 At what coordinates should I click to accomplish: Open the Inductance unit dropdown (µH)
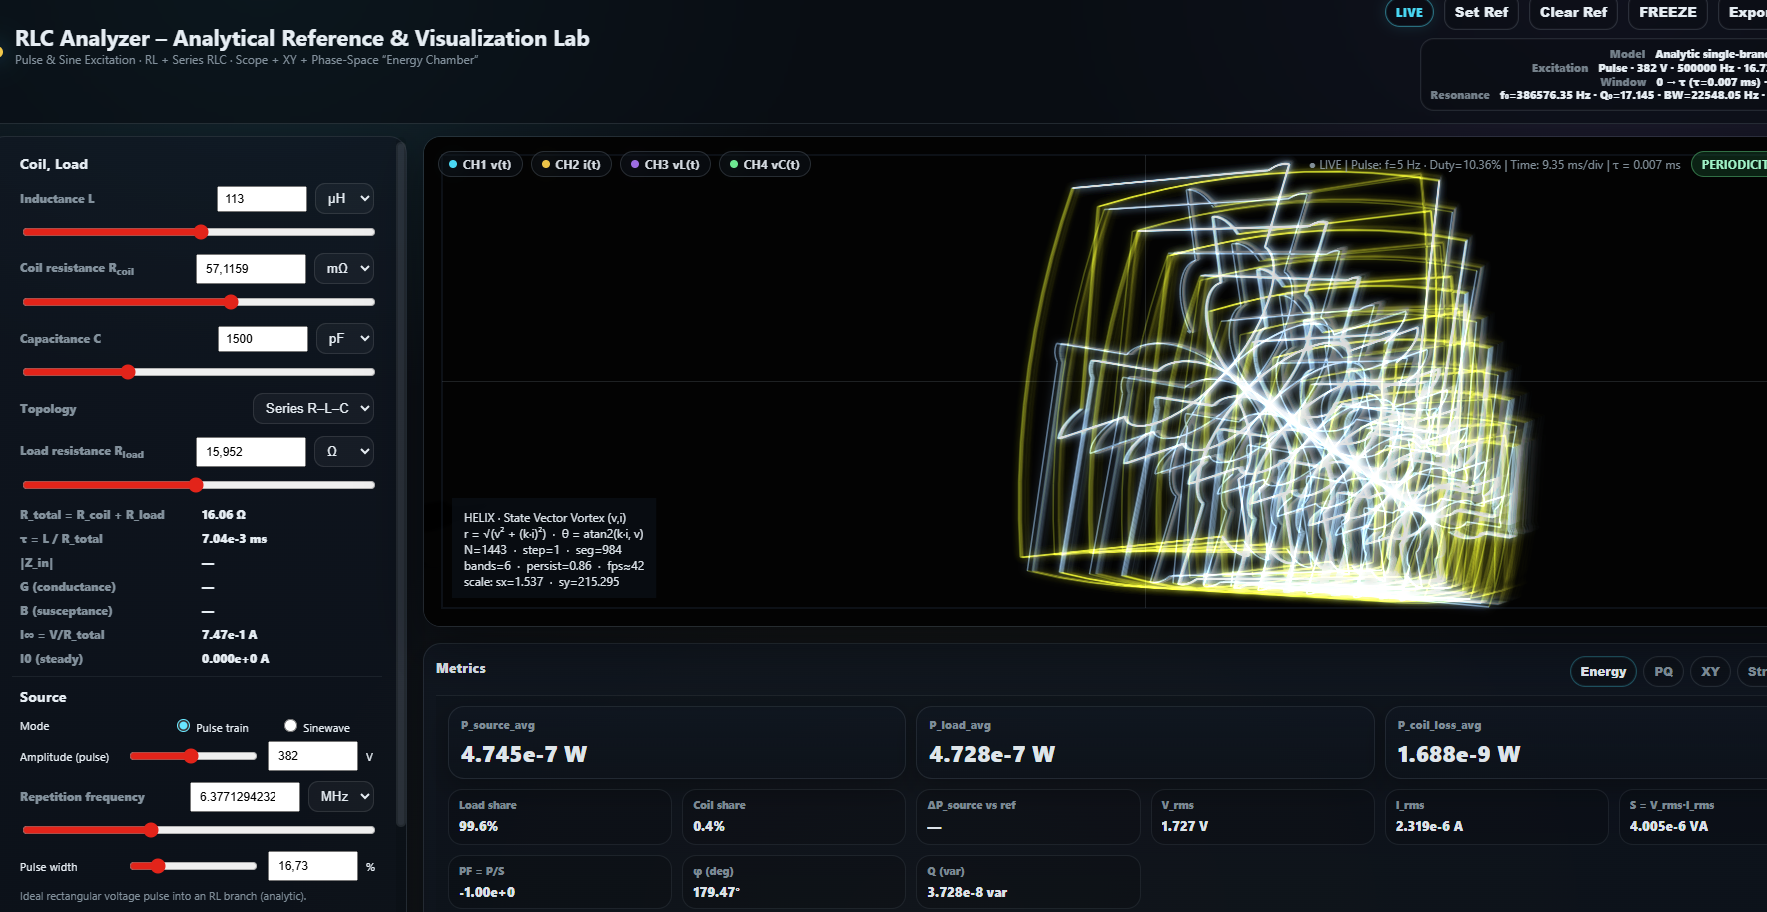point(344,199)
